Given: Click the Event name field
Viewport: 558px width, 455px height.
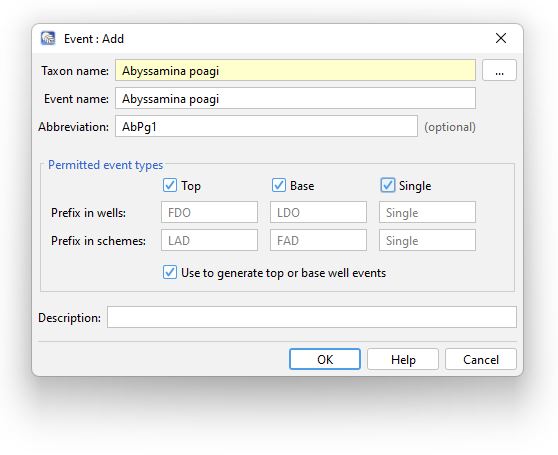Looking at the screenshot, I should 295,98.
